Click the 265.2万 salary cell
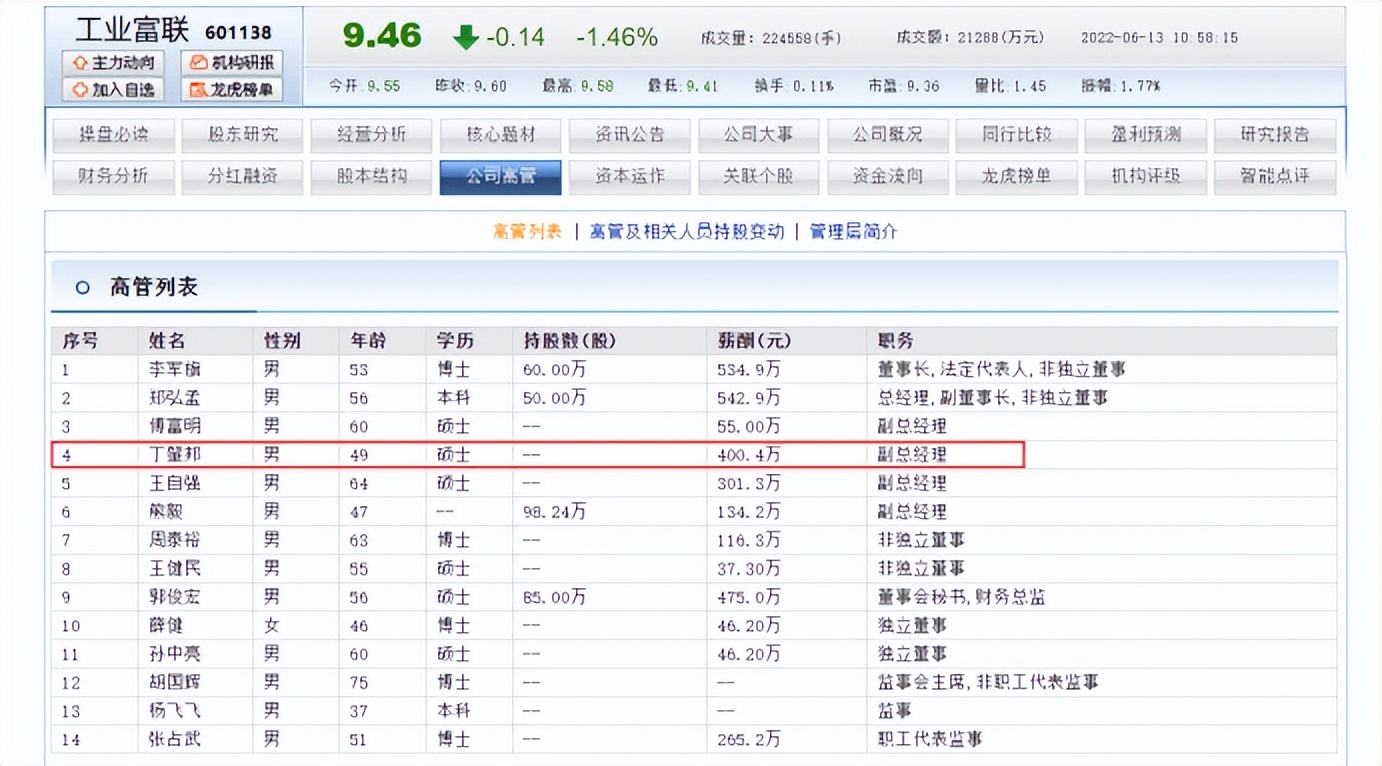The width and height of the screenshot is (1382, 766). pyautogui.click(x=749, y=740)
